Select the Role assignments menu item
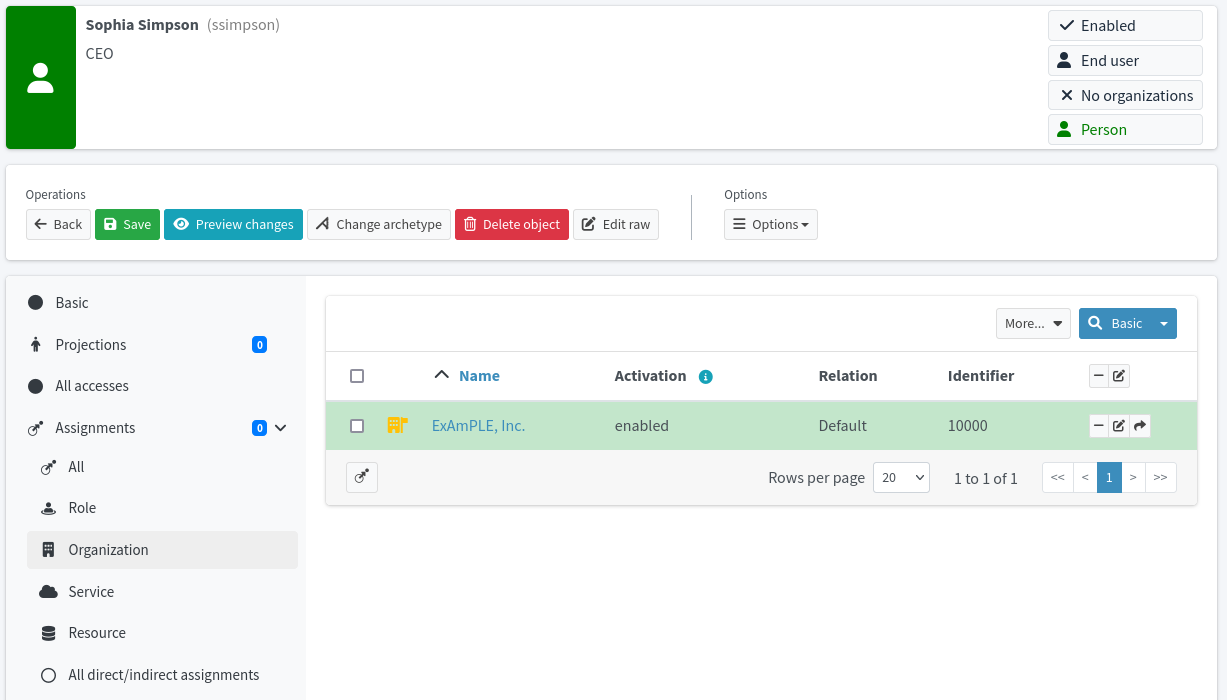Screen dimensions: 1227x700 (82, 508)
